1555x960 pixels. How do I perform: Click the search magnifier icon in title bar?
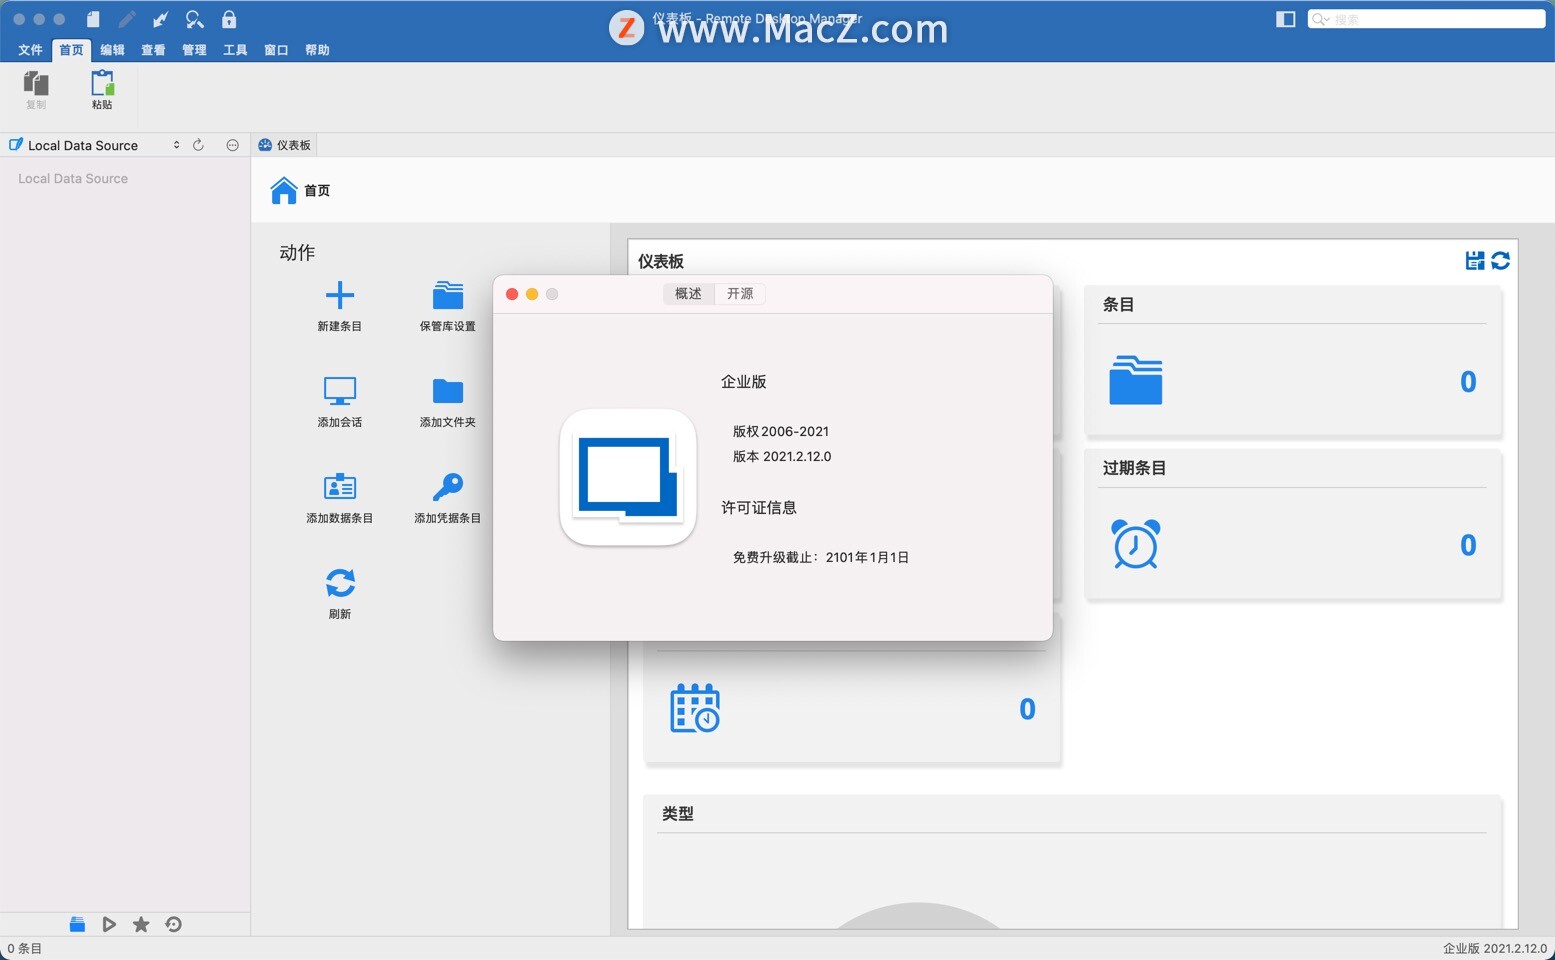coord(195,19)
